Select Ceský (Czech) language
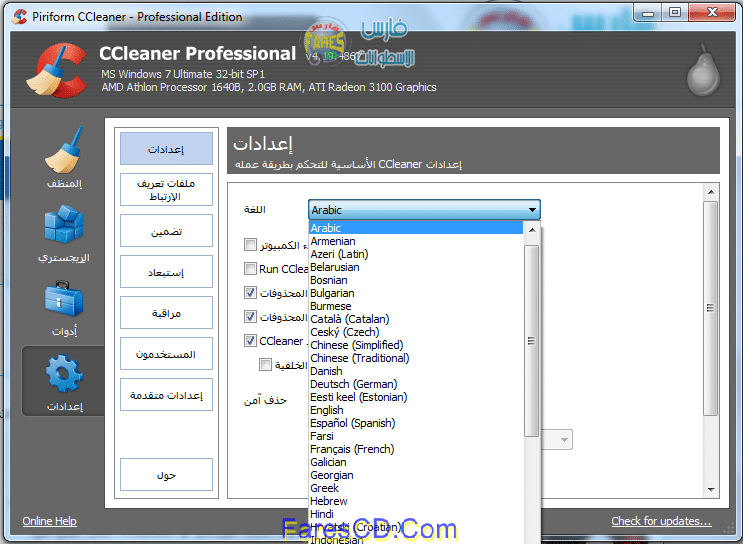 (416, 332)
